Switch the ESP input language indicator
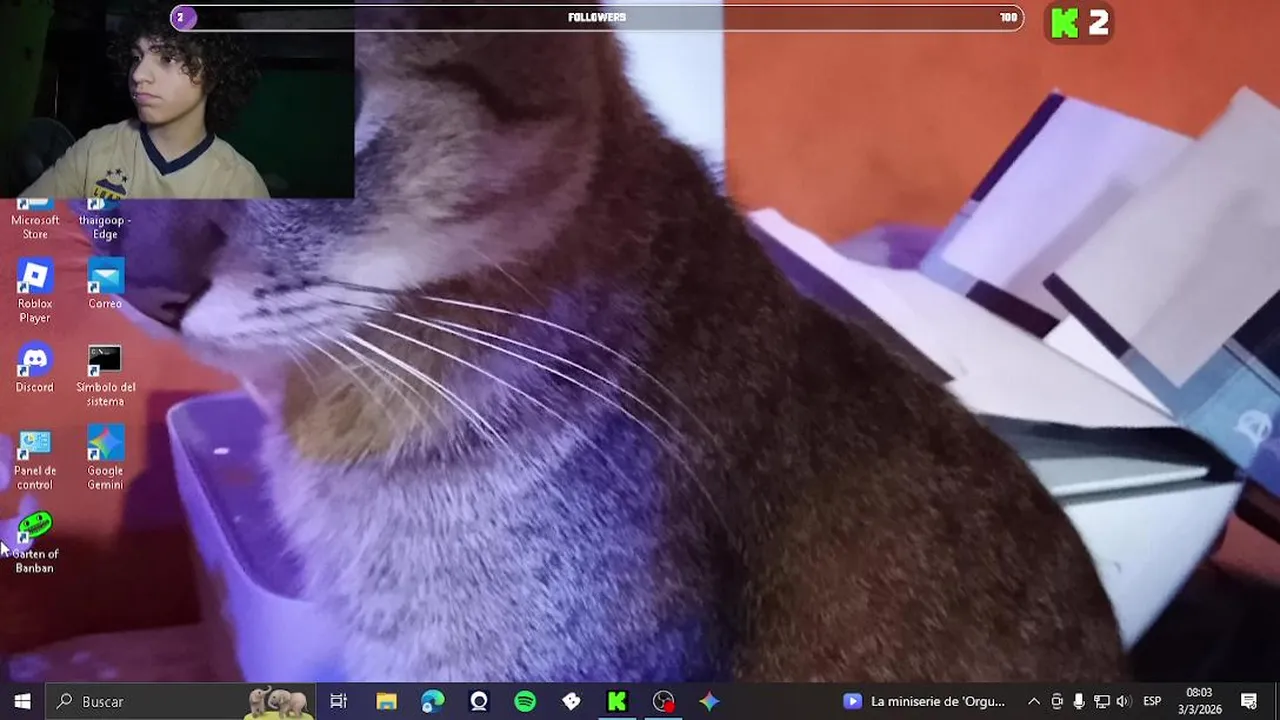 pyautogui.click(x=1152, y=701)
